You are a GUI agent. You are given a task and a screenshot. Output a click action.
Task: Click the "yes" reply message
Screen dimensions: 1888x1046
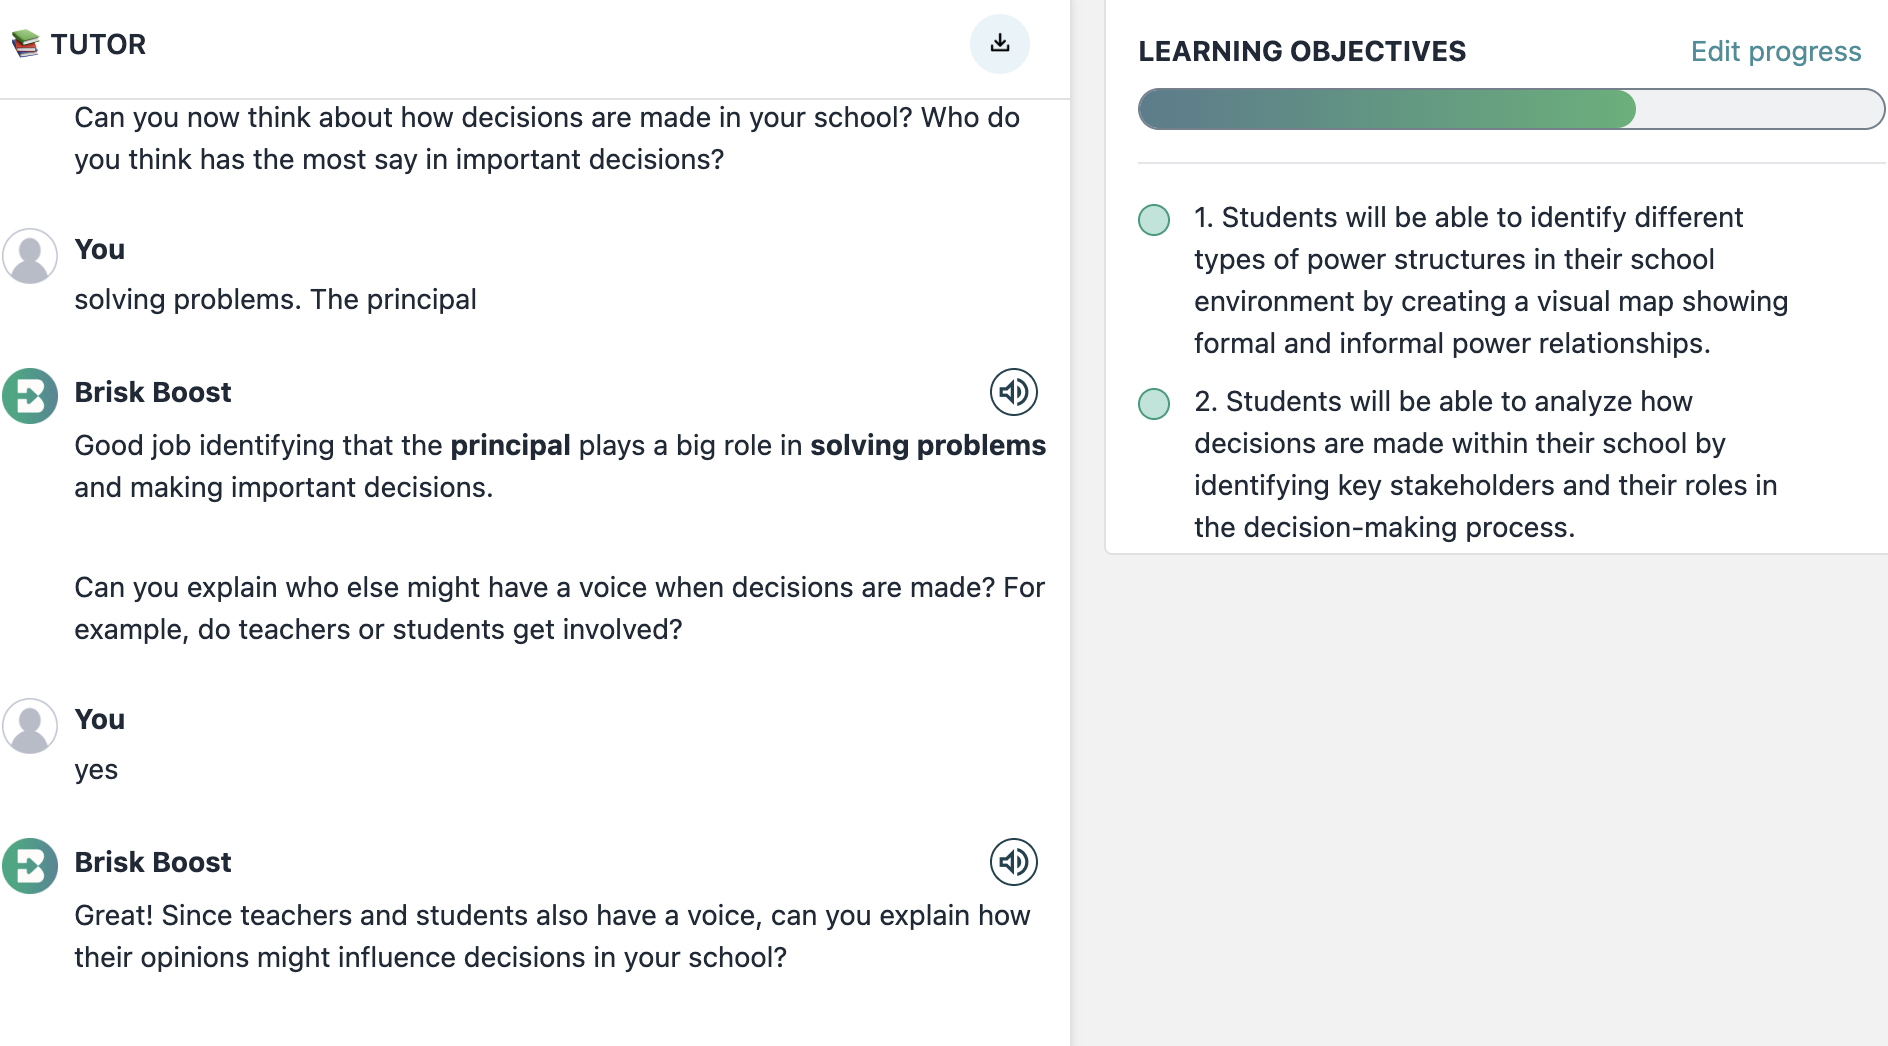[x=96, y=770]
